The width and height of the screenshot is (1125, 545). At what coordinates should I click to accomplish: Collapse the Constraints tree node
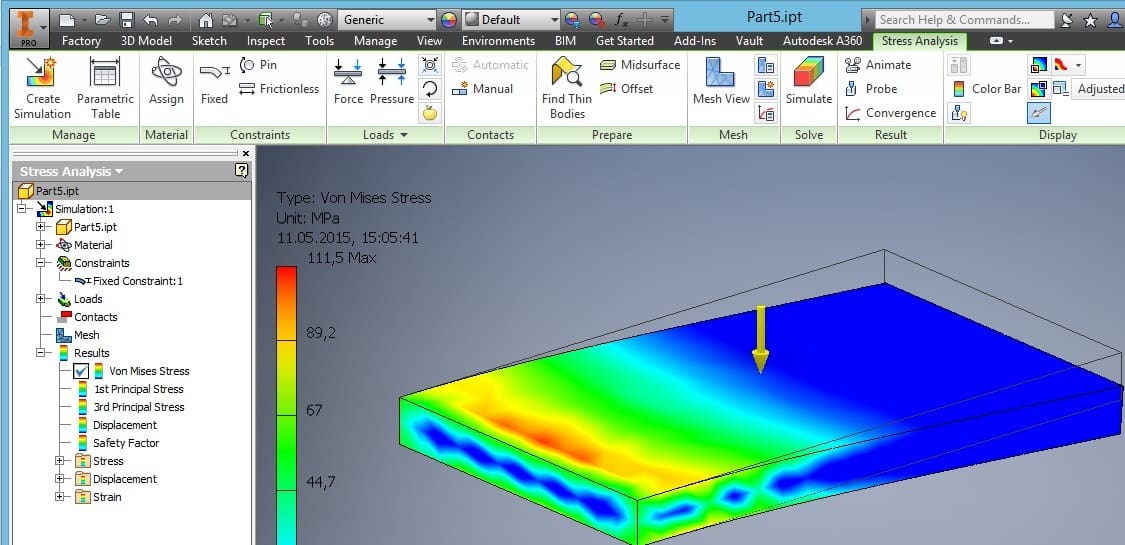42,263
